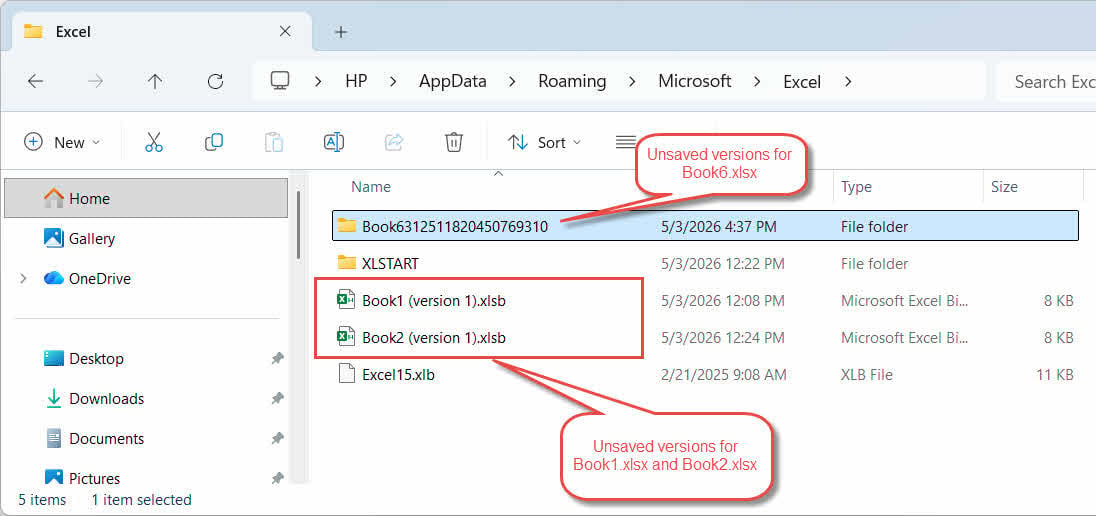Click the Back navigation arrow
This screenshot has width=1096, height=516.
click(x=35, y=82)
